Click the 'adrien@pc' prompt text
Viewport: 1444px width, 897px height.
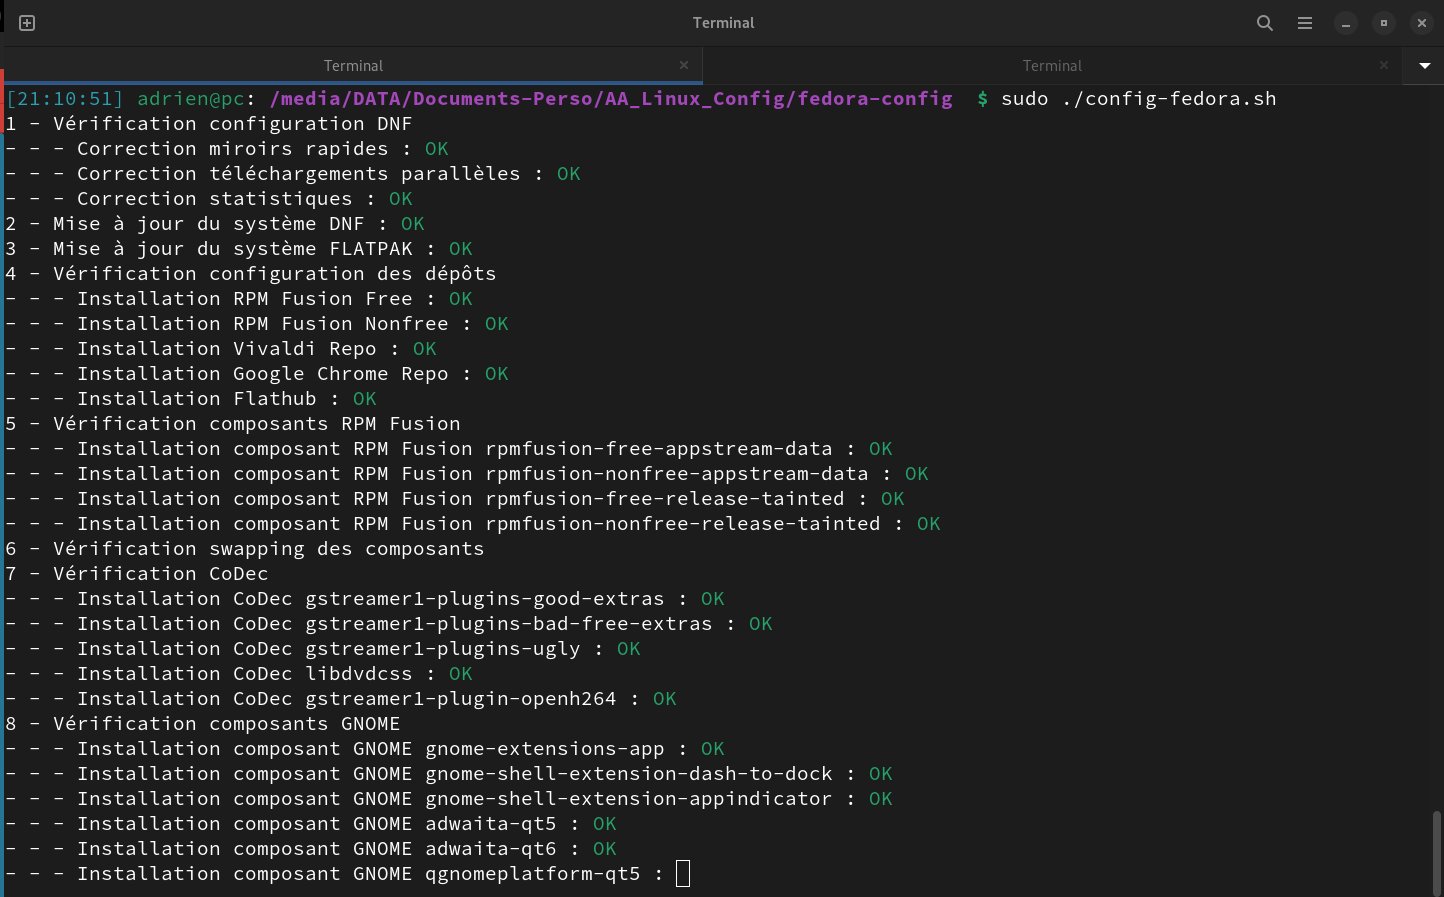pos(191,99)
